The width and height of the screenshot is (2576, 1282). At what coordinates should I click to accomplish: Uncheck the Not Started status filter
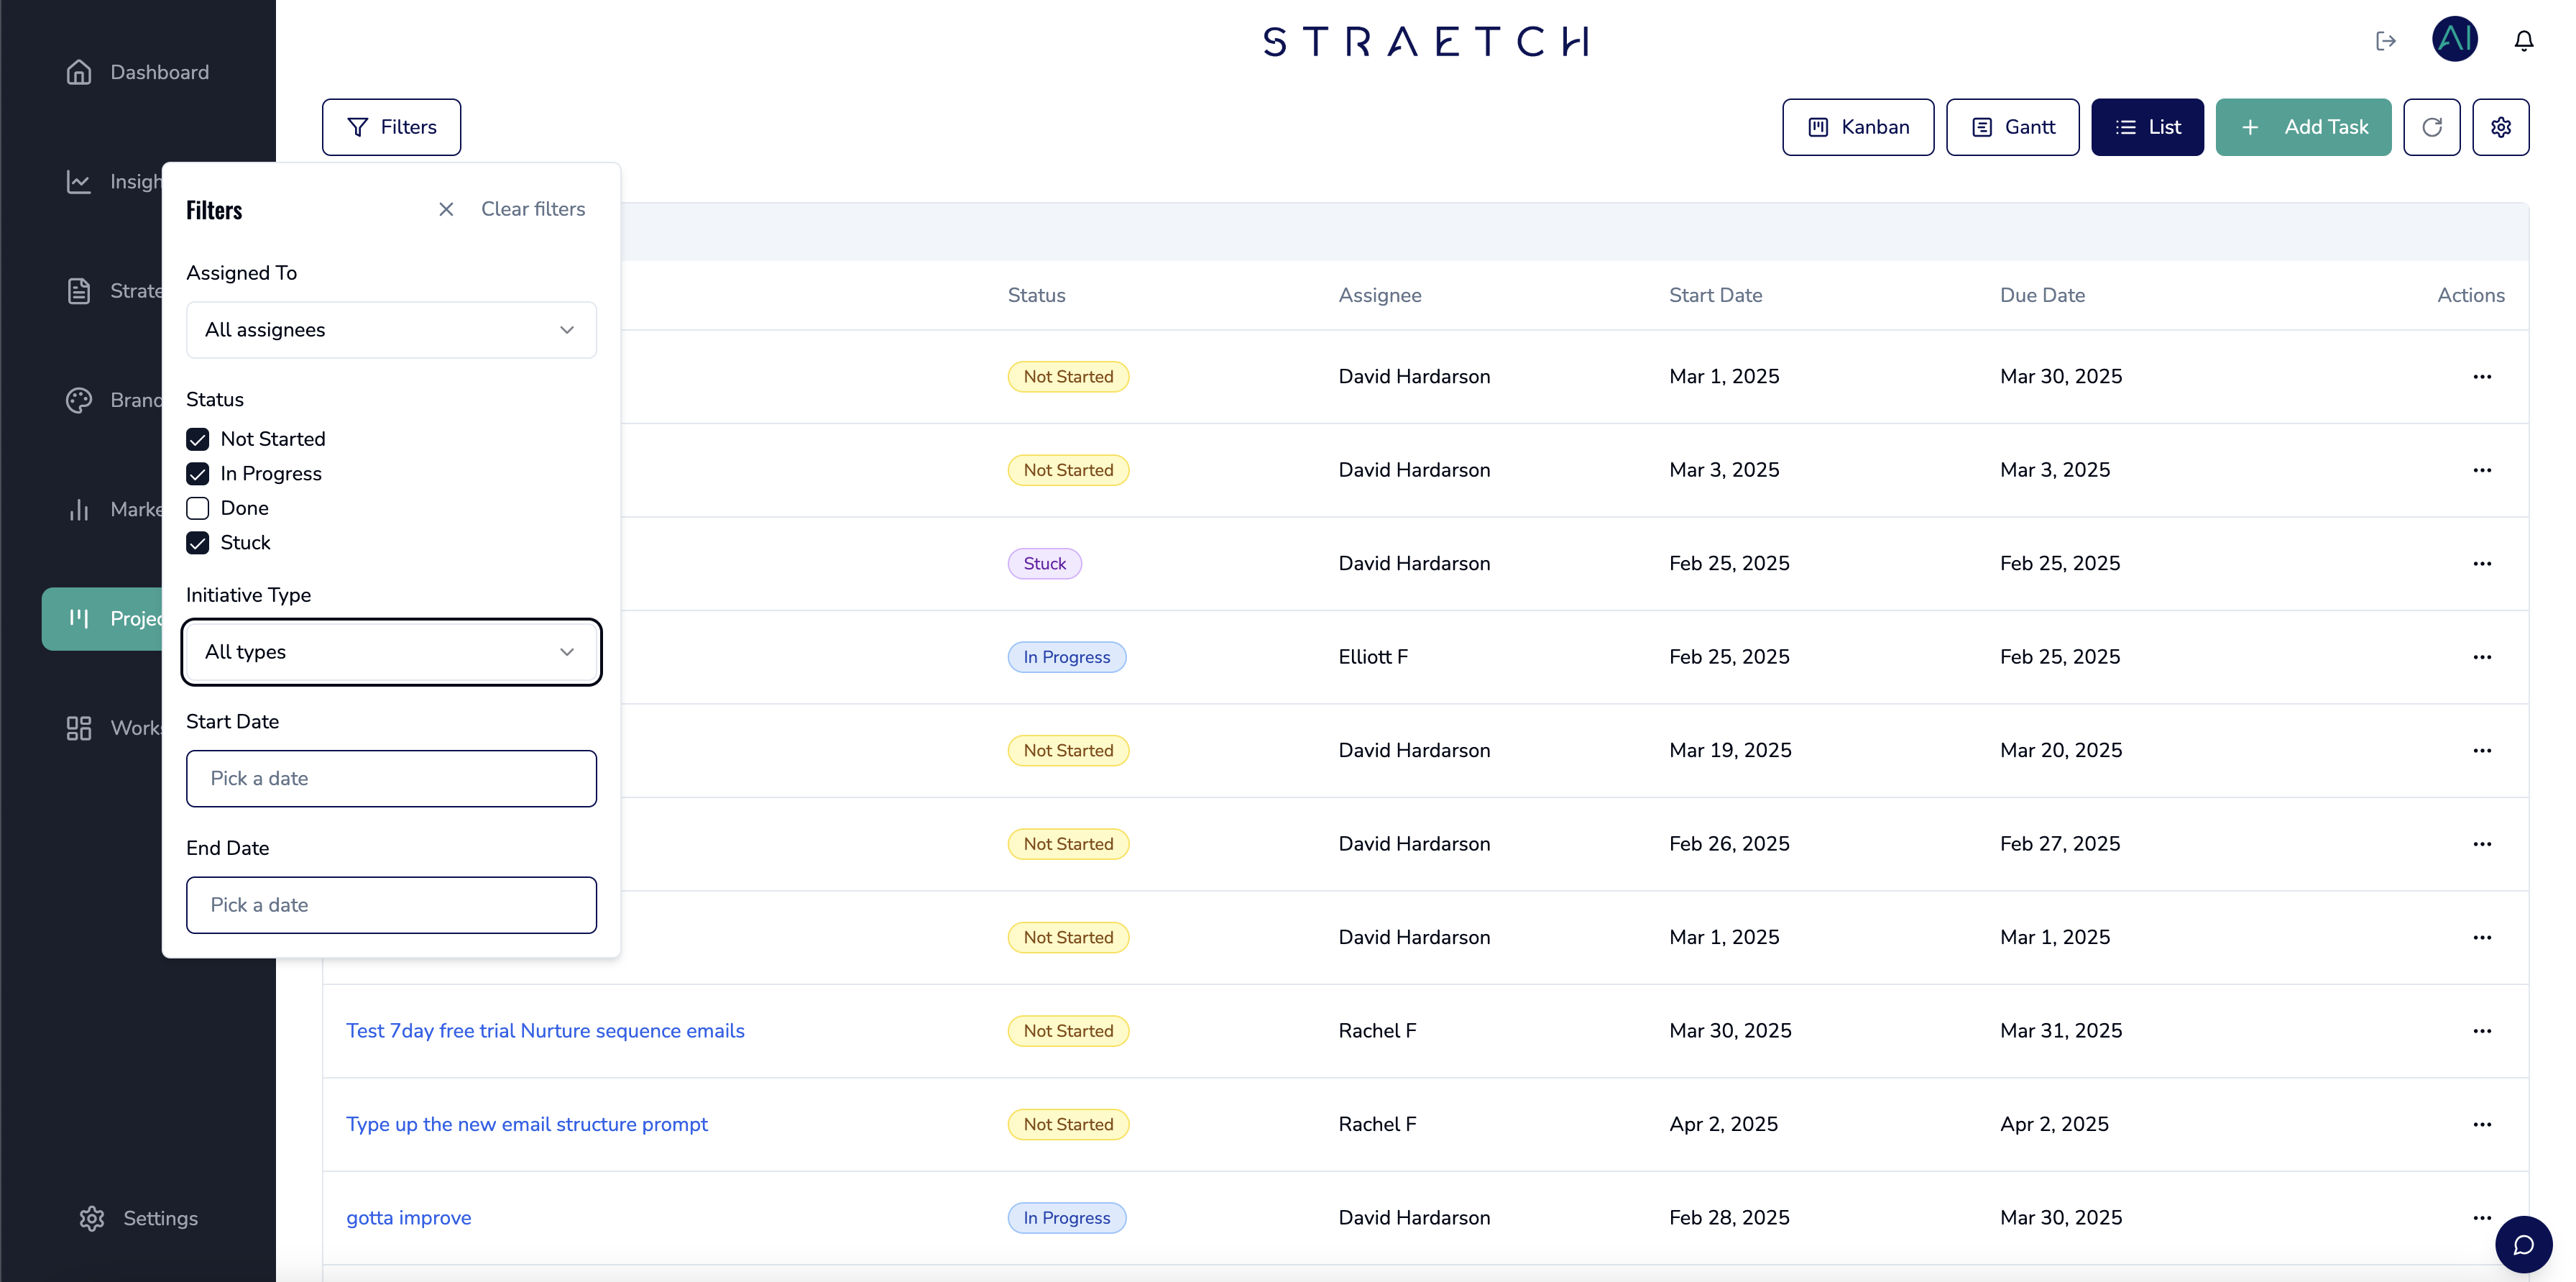198,439
